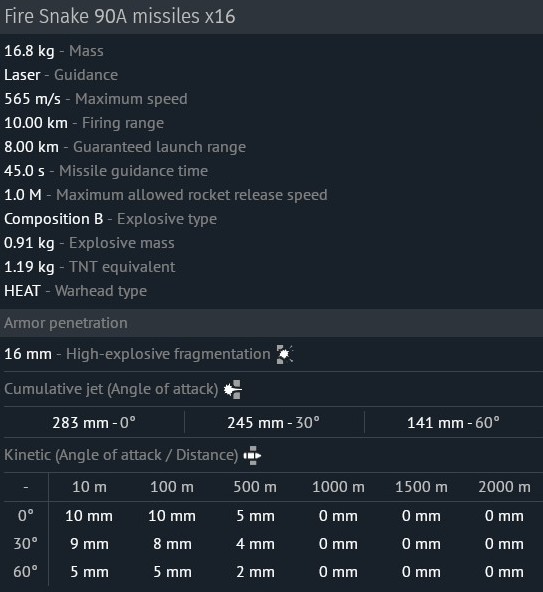
Task: Click the 283 mm - 0° cell
Action: point(94,423)
